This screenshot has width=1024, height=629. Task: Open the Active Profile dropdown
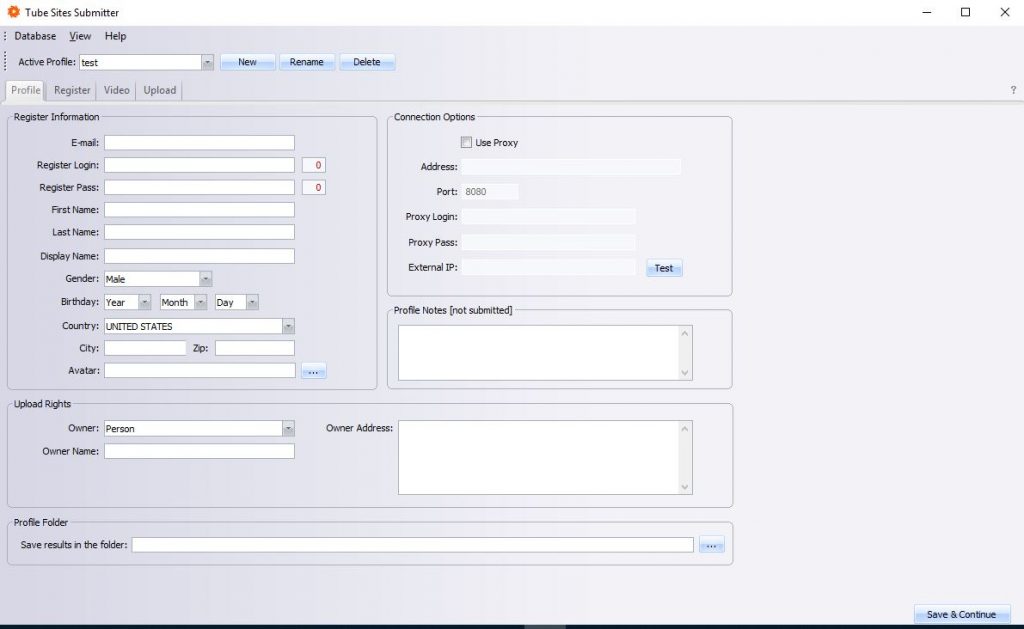pos(208,62)
